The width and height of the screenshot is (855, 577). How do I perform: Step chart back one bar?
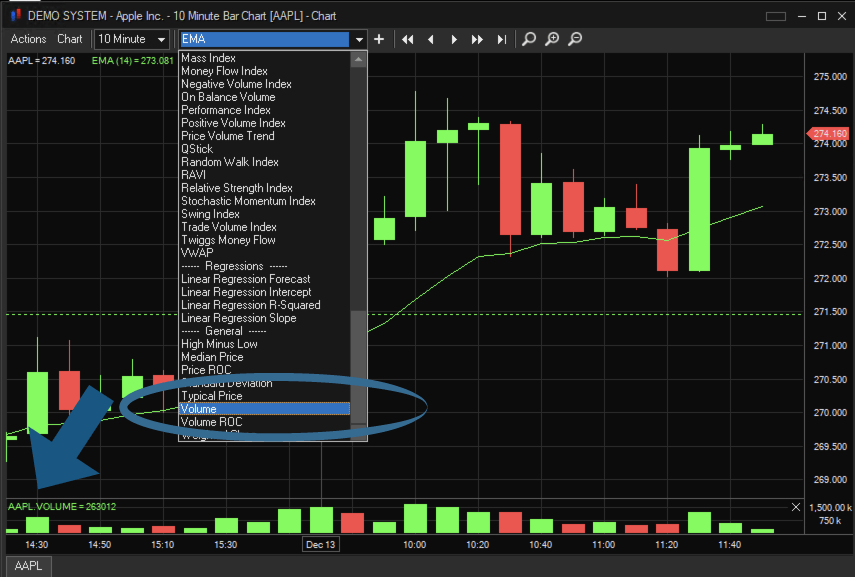431,39
